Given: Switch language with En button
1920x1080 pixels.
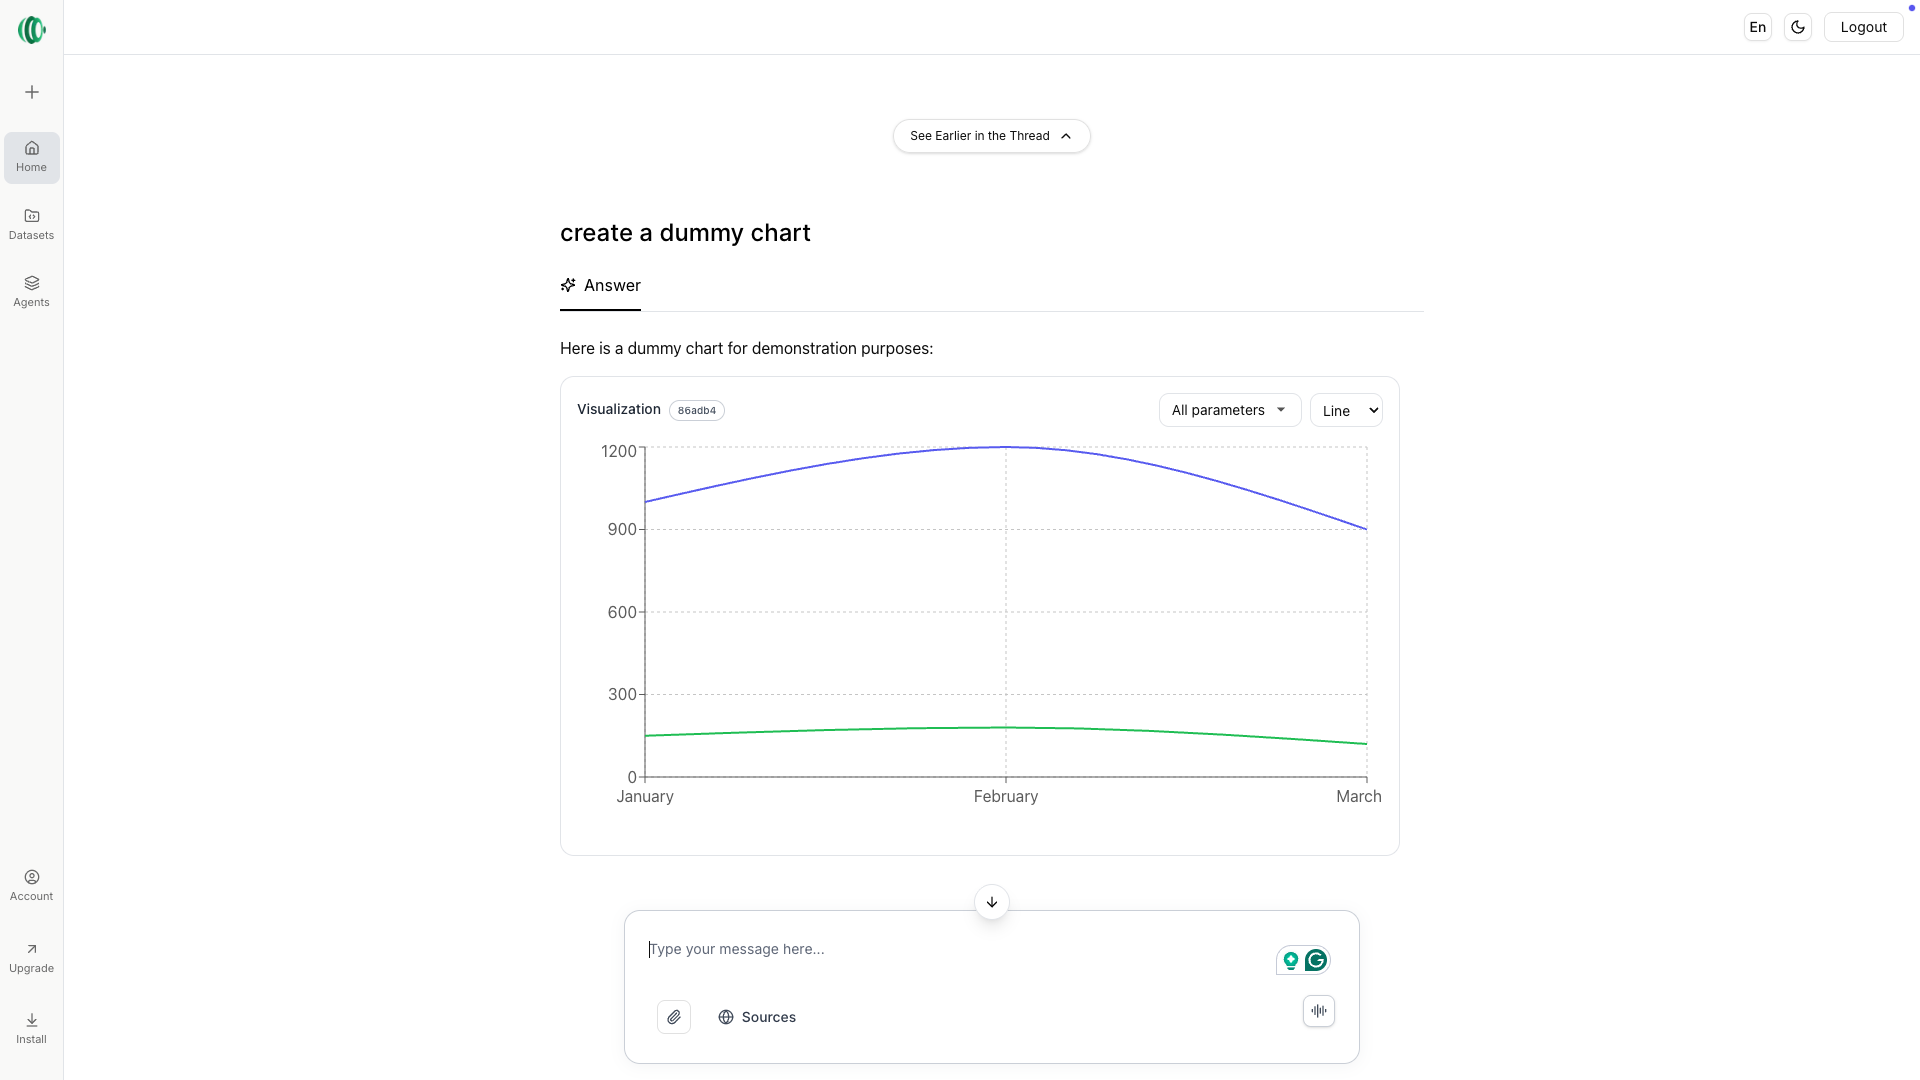Looking at the screenshot, I should 1758,27.
